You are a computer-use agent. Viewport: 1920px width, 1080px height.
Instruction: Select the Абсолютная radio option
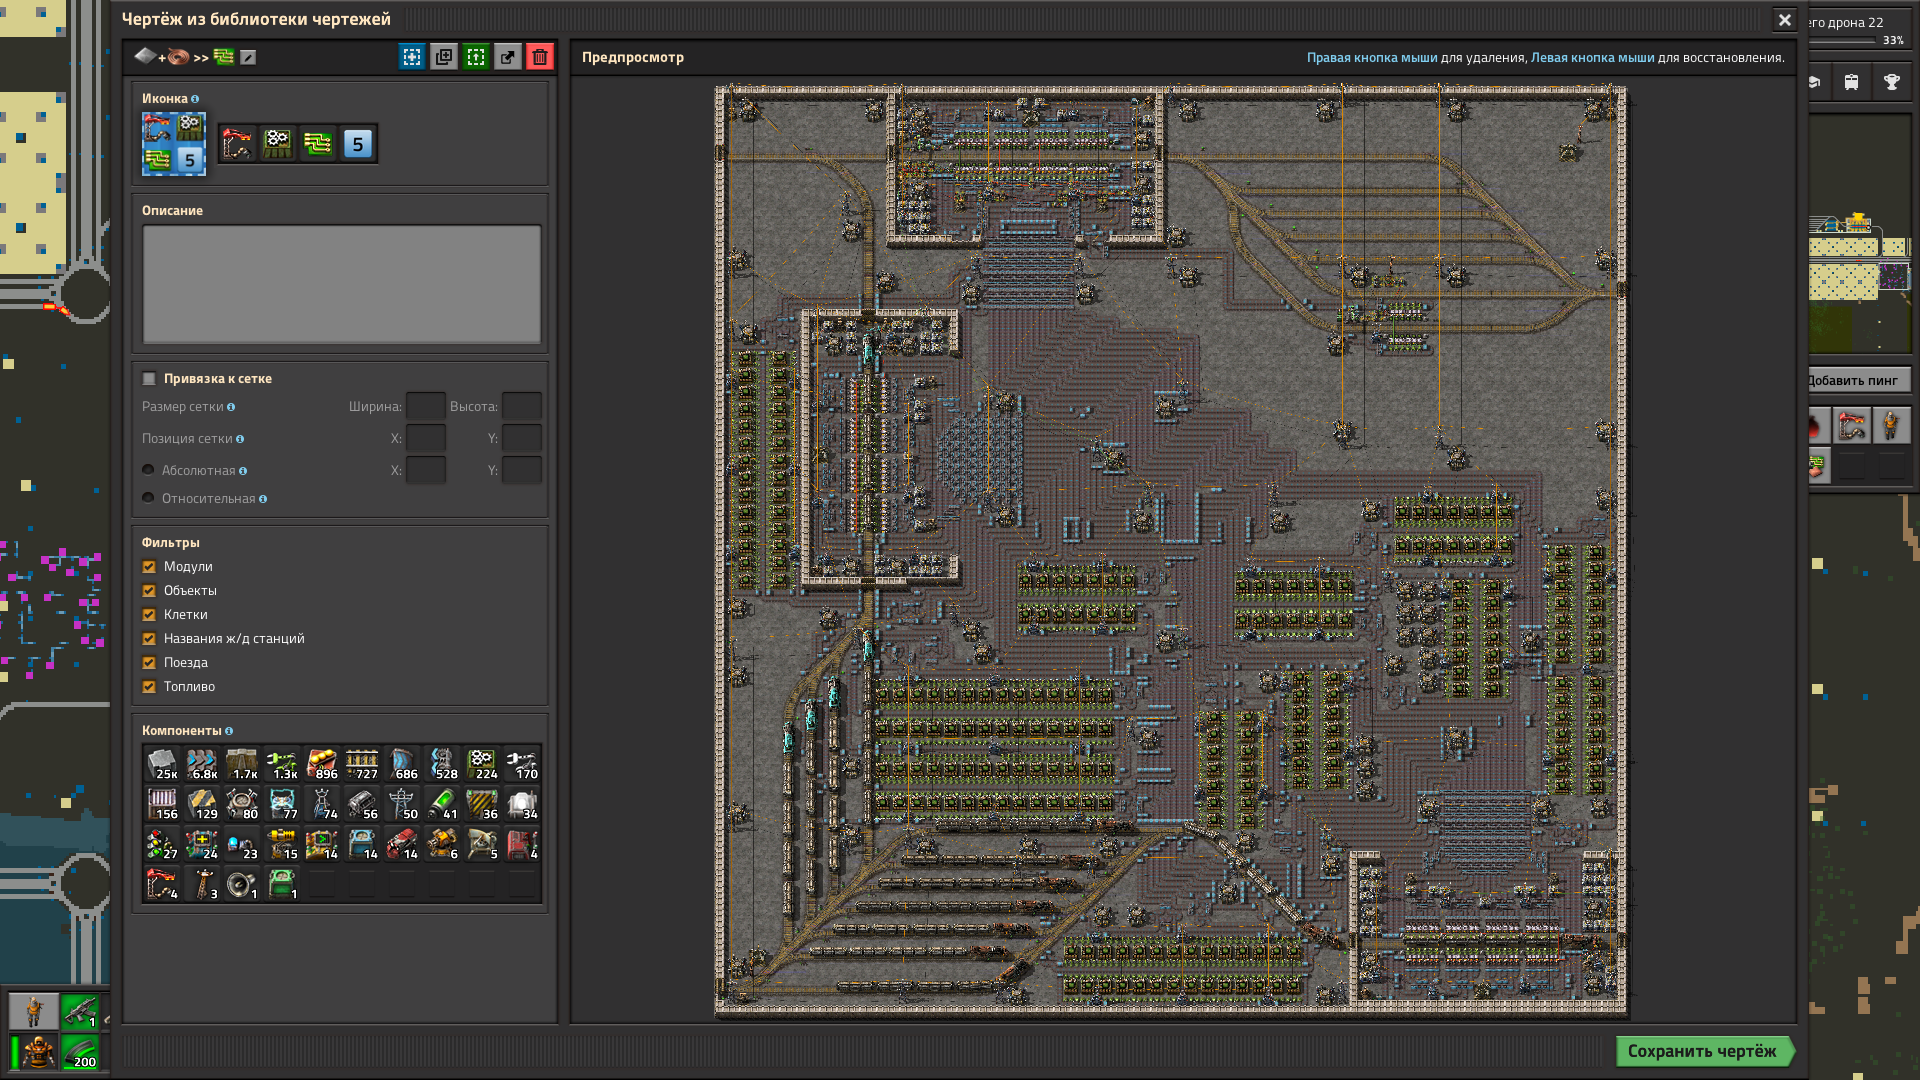pyautogui.click(x=148, y=470)
